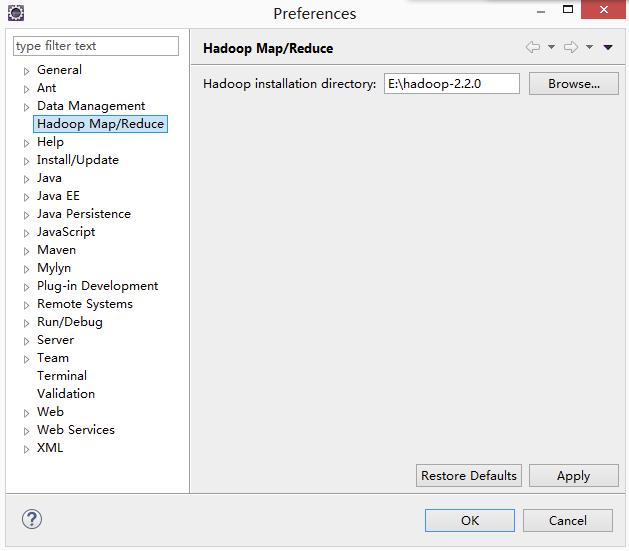Click the Hadoop installation directory field
The width and height of the screenshot is (629, 551).
(451, 84)
